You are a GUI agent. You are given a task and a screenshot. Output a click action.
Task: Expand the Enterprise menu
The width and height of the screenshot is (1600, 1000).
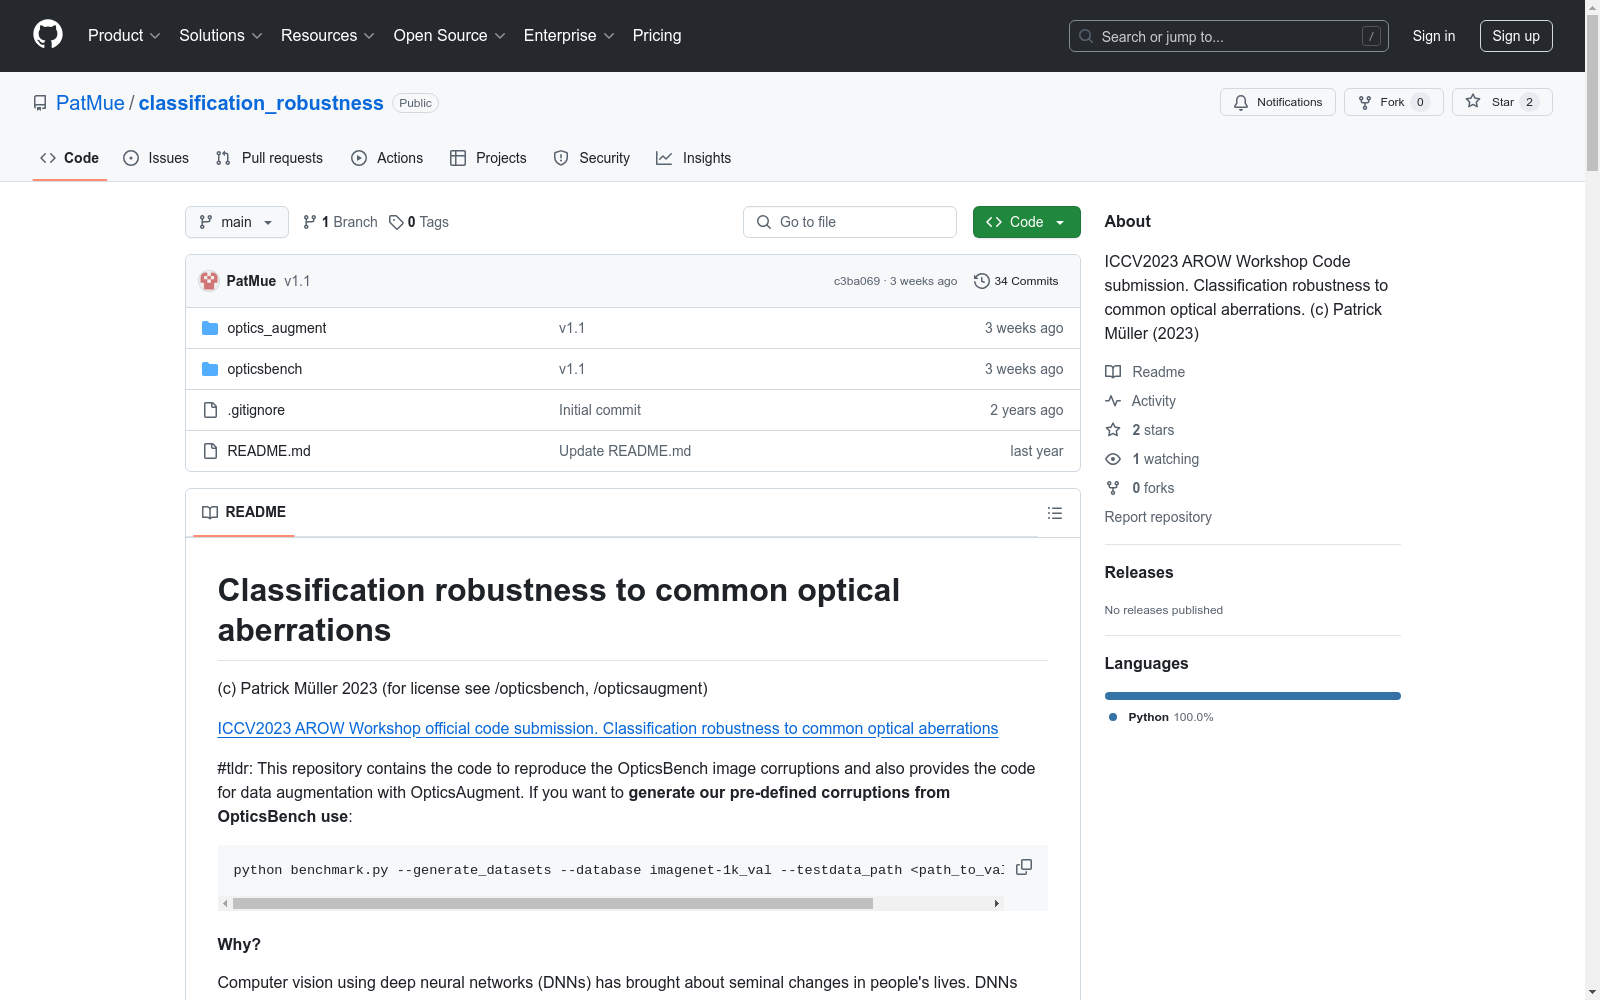click(569, 35)
